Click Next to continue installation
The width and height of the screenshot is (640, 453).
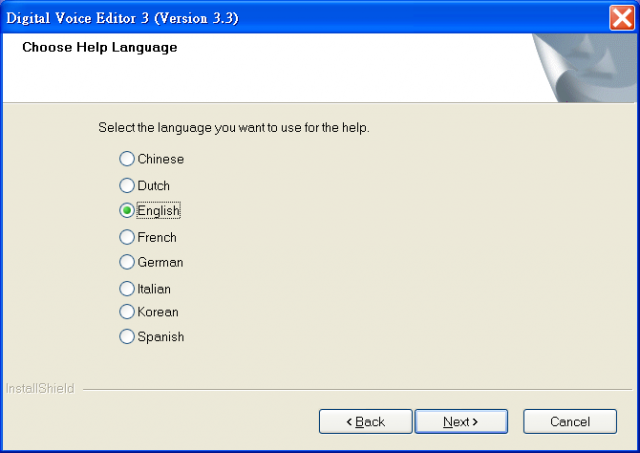[x=461, y=422]
